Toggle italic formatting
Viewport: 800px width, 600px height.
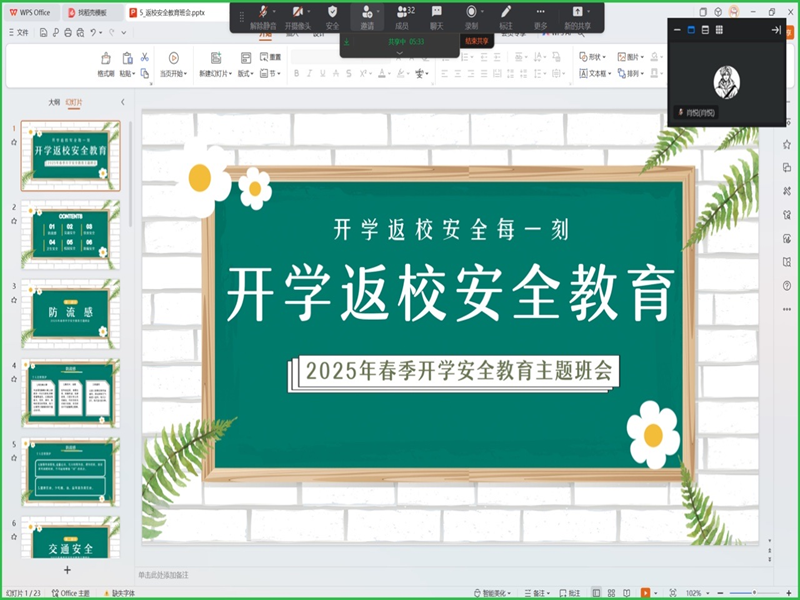(x=309, y=74)
